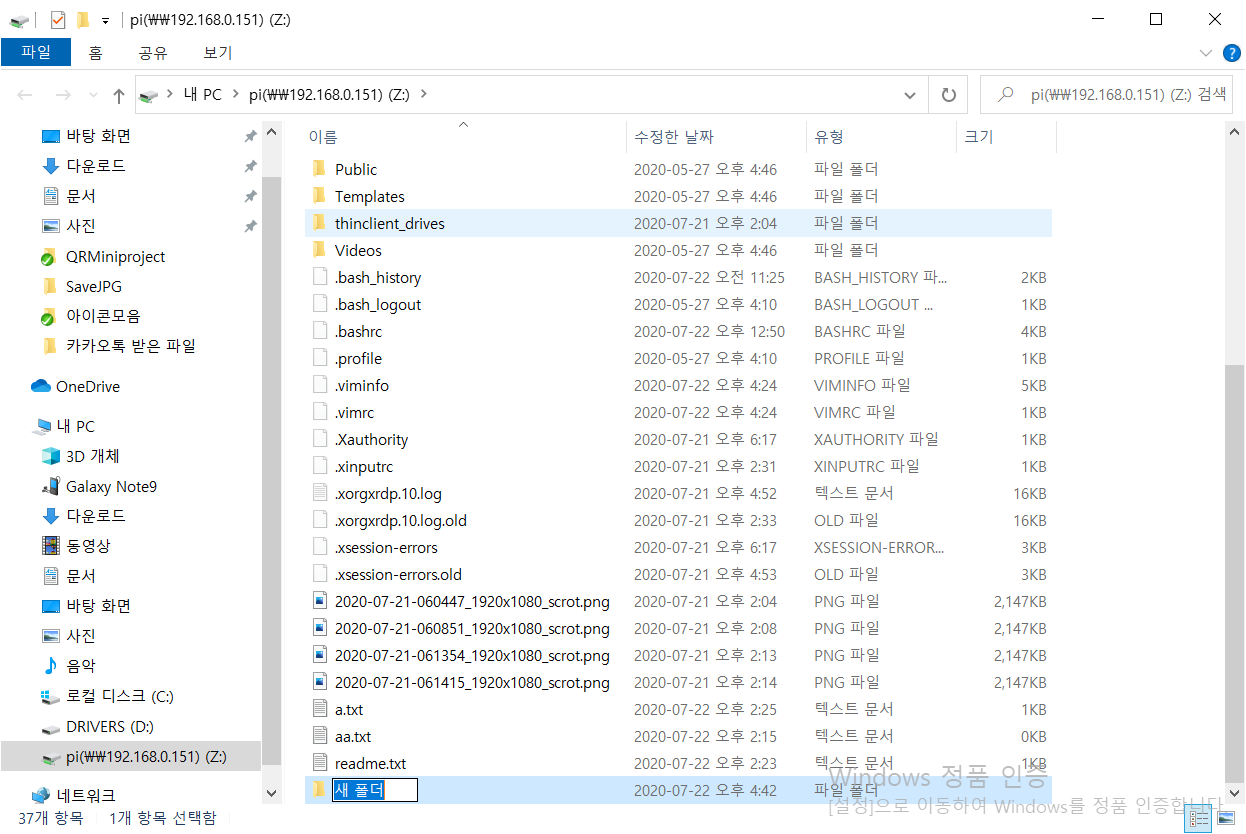This screenshot has width=1246, height=834.
Task: Click the thinclient_drives folder icon
Action: 319,223
